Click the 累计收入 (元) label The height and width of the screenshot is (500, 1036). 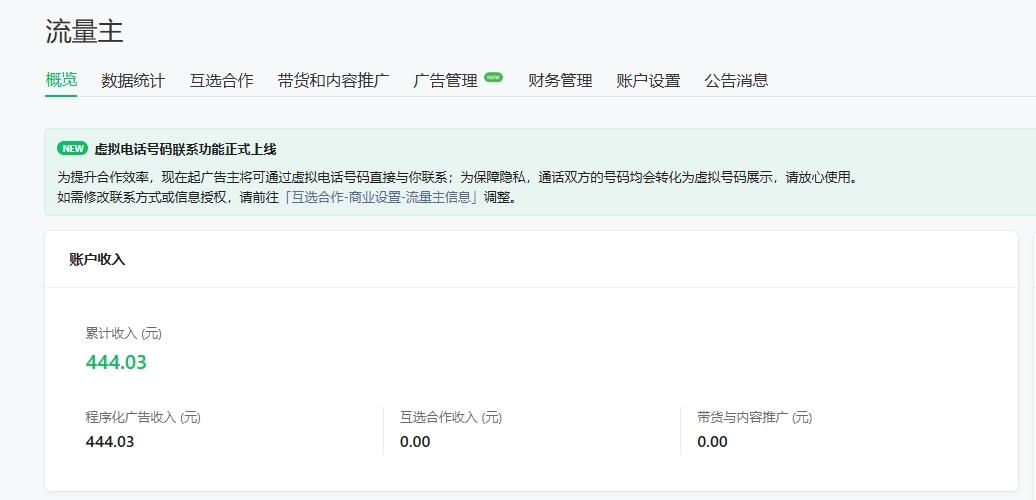124,333
